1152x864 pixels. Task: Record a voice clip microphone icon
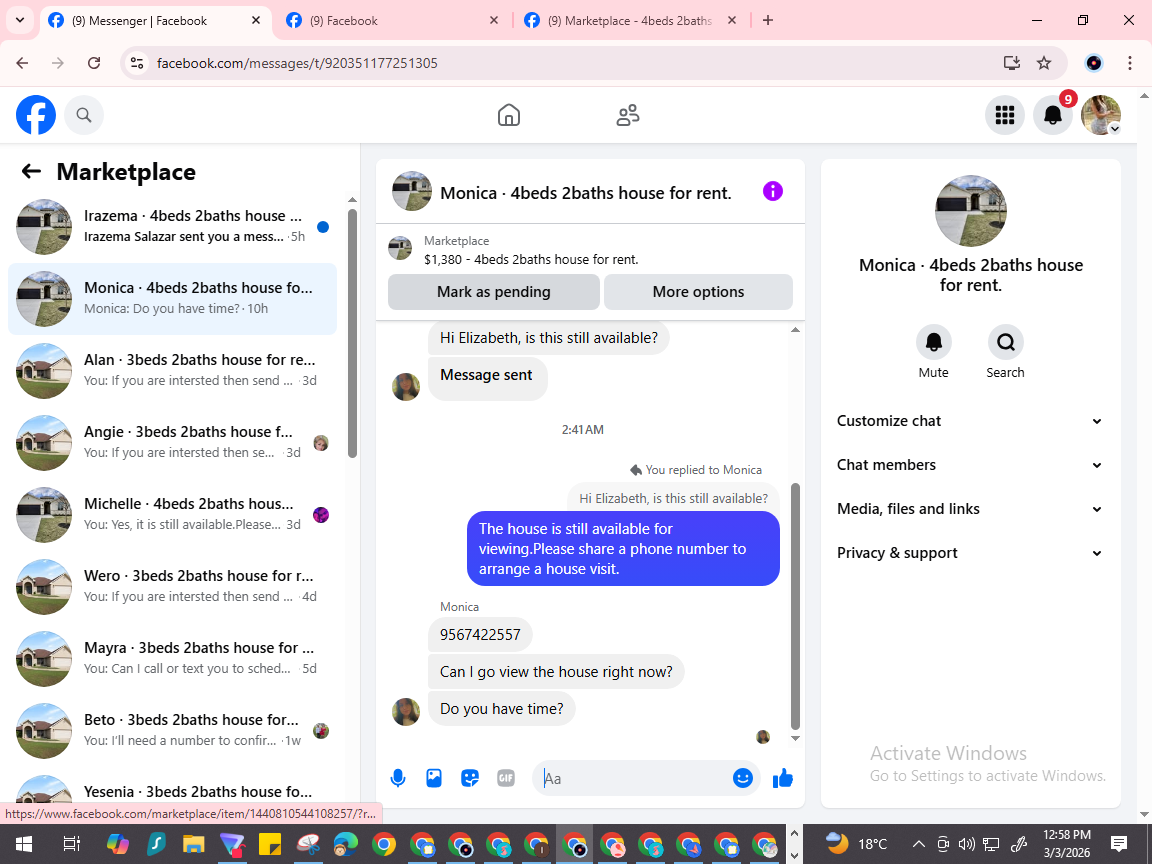(397, 778)
